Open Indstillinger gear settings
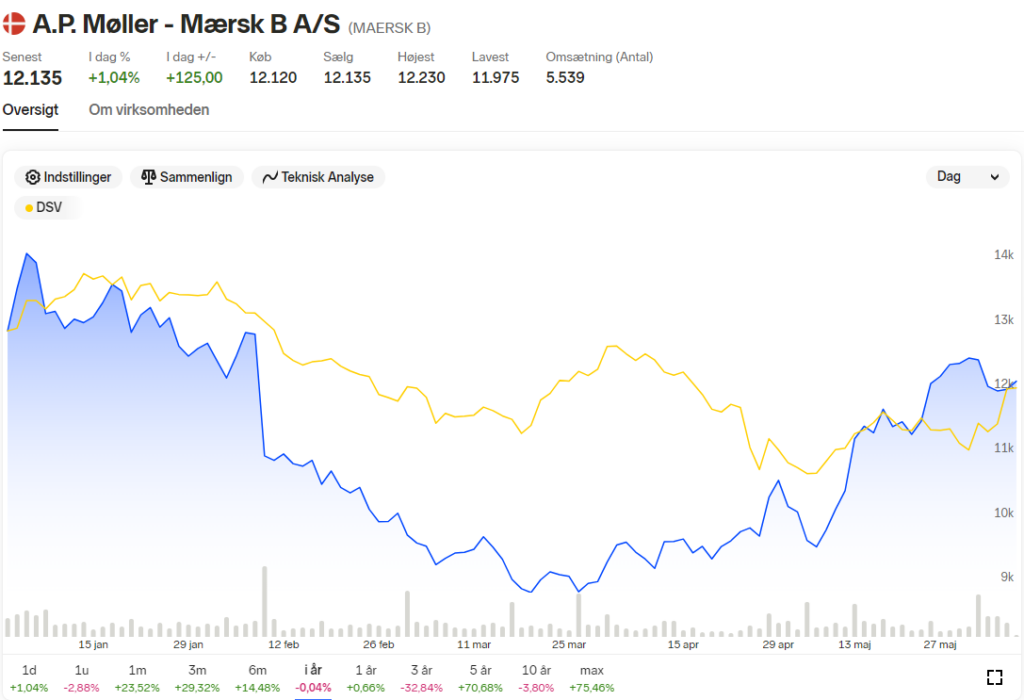 coord(68,177)
